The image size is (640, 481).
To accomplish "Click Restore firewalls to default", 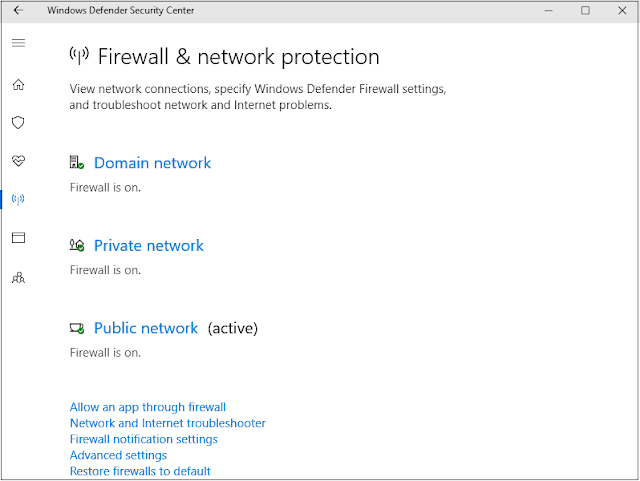I will tap(140, 471).
